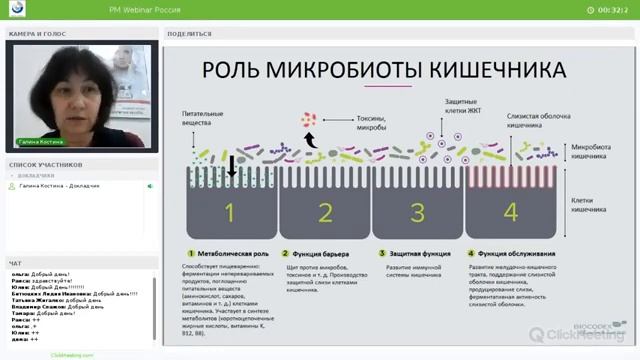
Task: Click the Функция обслуживания heading
Action: pos(516,254)
